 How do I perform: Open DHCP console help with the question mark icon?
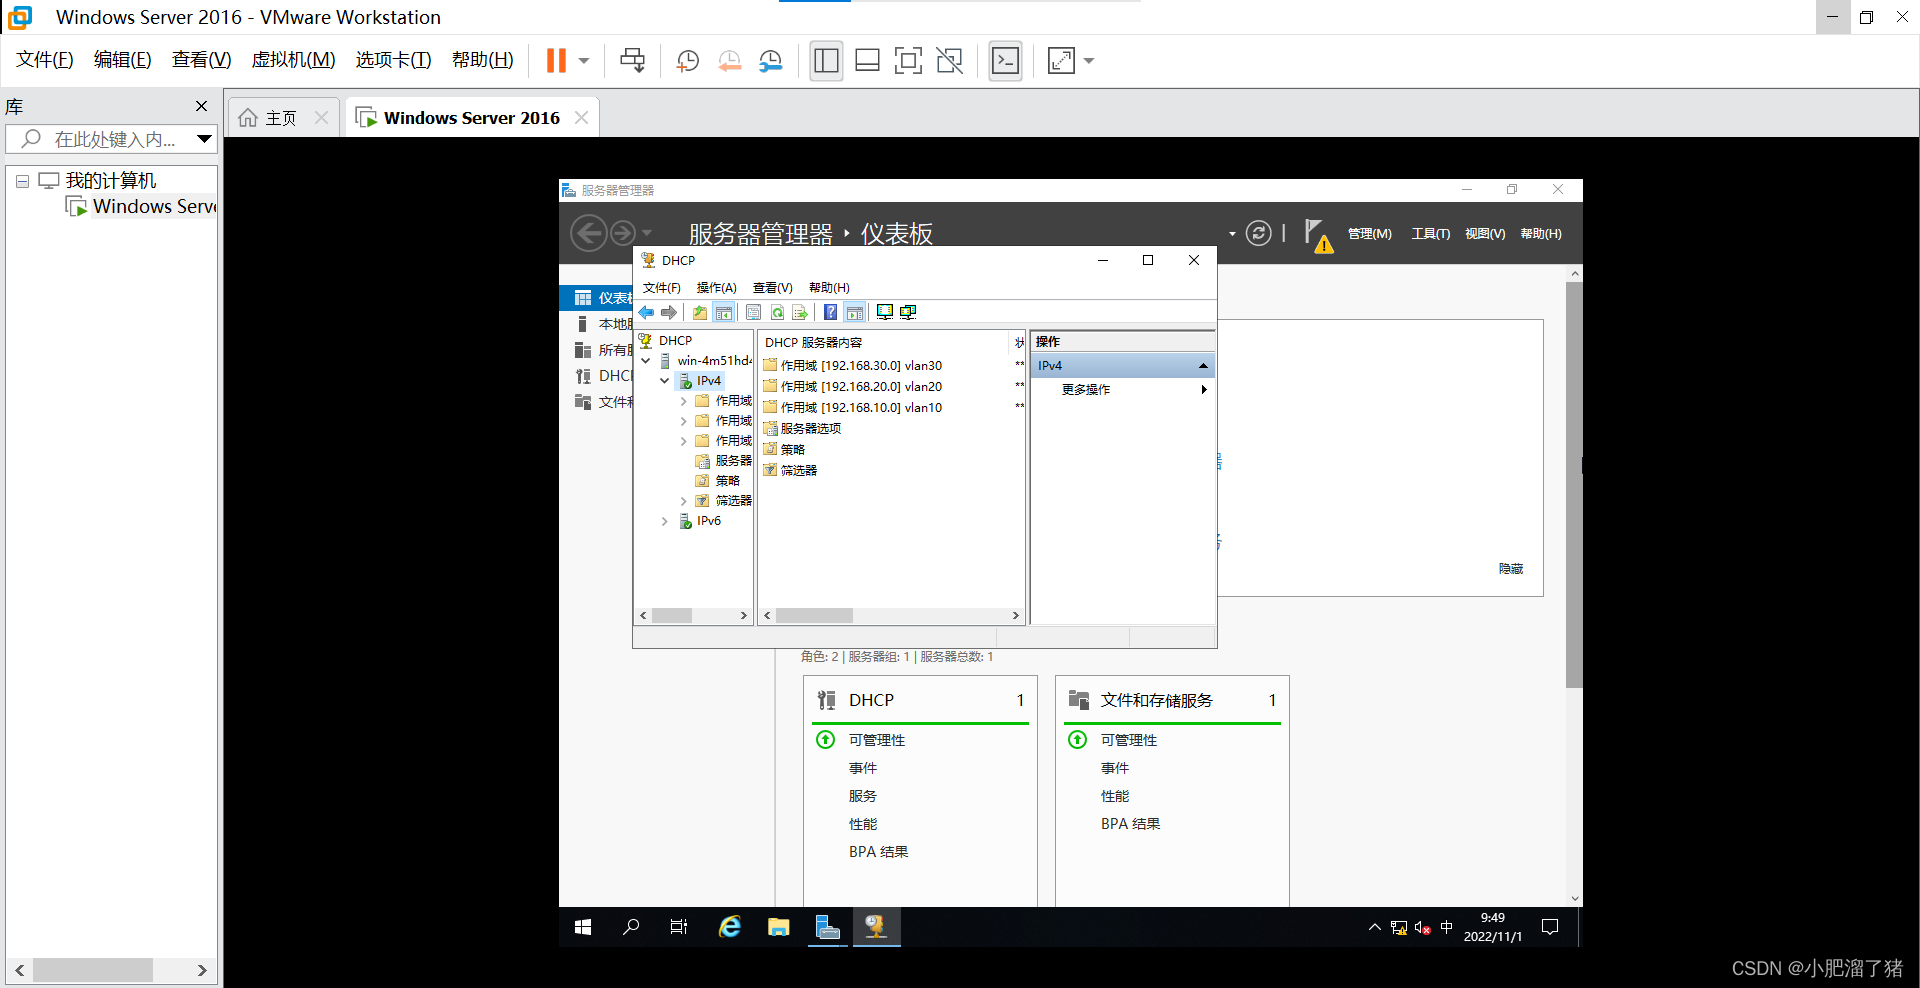click(x=830, y=313)
